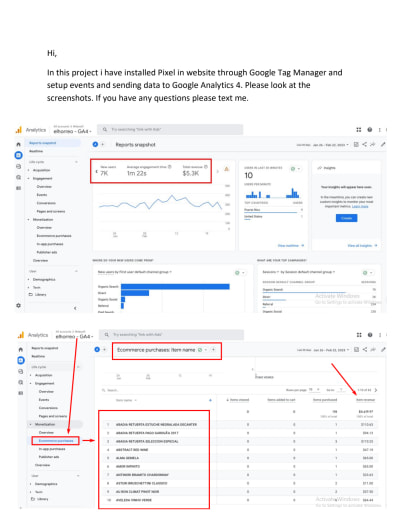Open Ecommerce purchases in upper screenshot sidebar

(54, 236)
